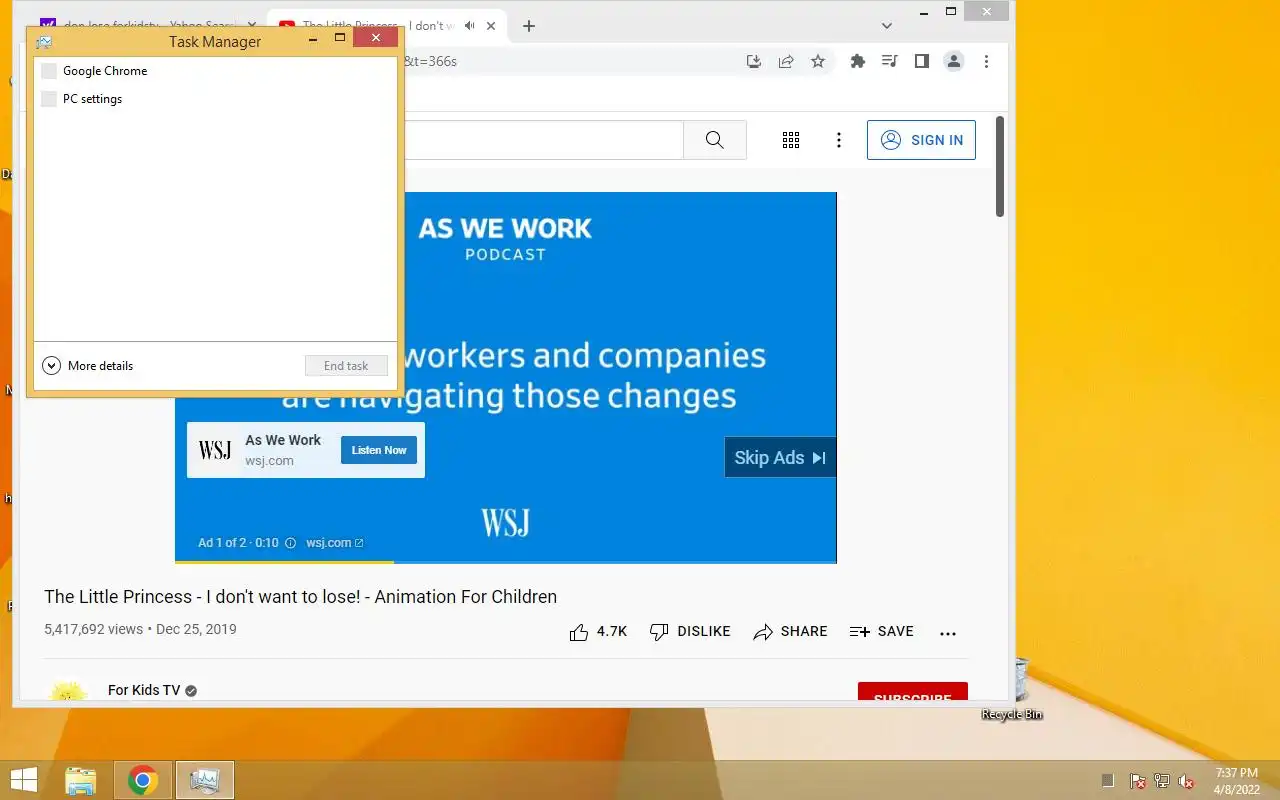Mute the YouTube tab audio icon
This screenshot has width=1280, height=800.
[469, 26]
